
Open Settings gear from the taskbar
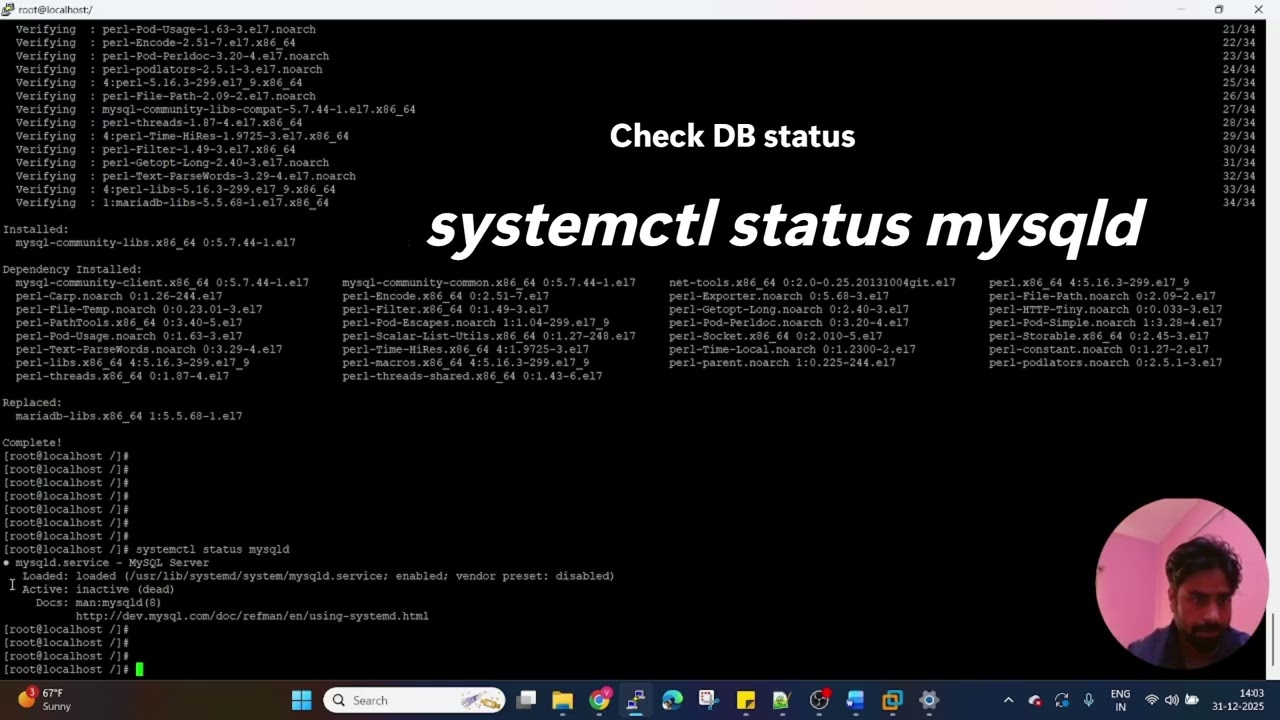pos(929,700)
